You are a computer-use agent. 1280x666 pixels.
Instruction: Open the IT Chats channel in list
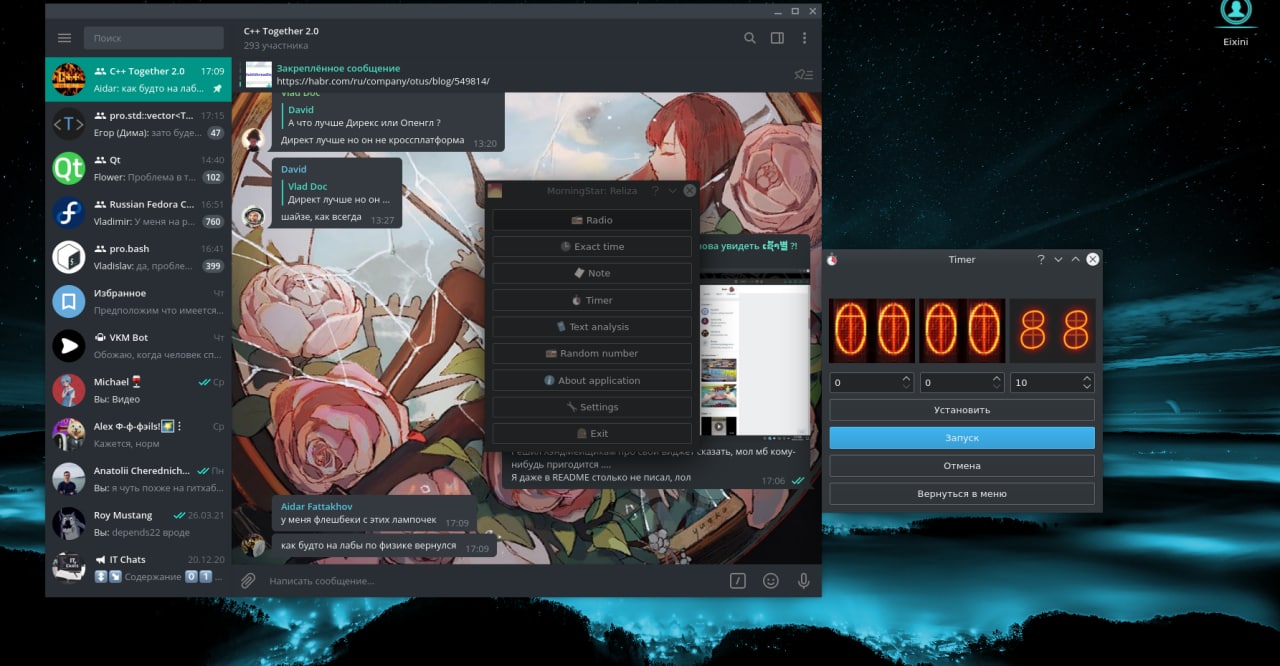[x=138, y=567]
